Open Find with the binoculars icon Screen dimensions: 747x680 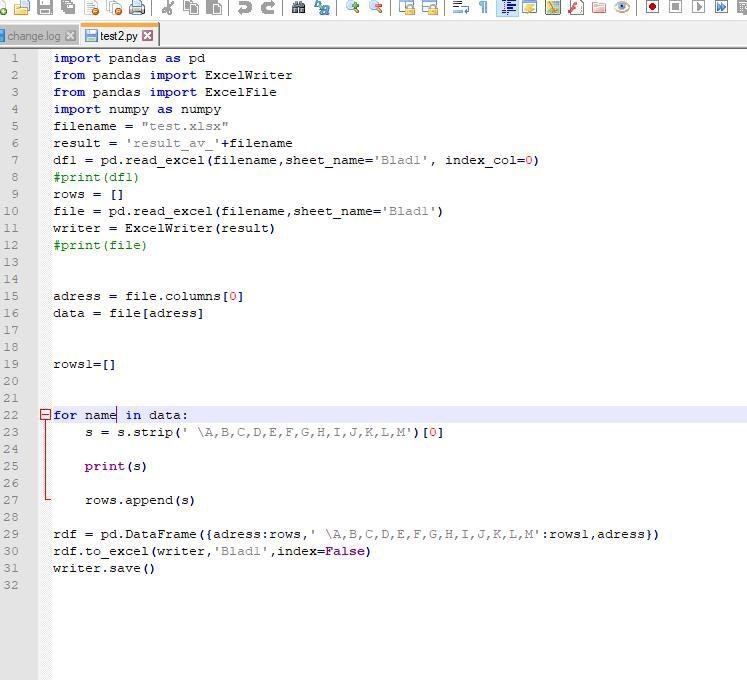pos(298,7)
